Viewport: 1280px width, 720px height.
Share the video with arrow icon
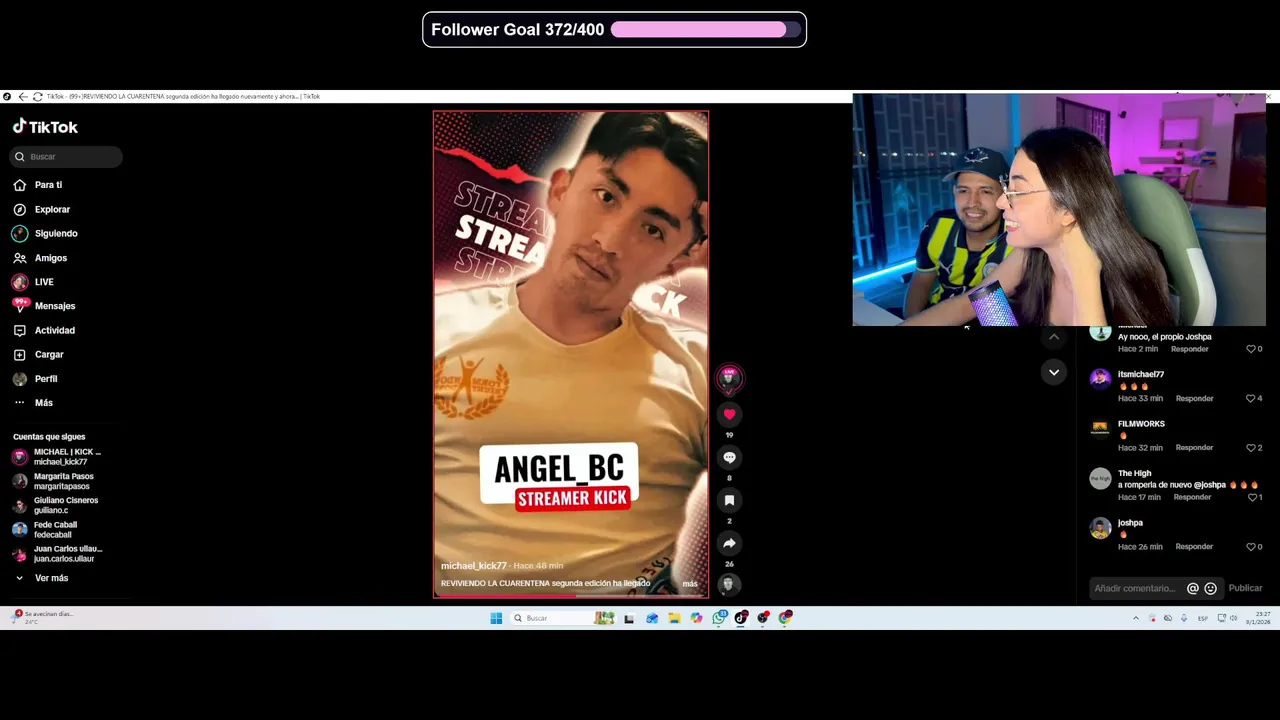(729, 543)
